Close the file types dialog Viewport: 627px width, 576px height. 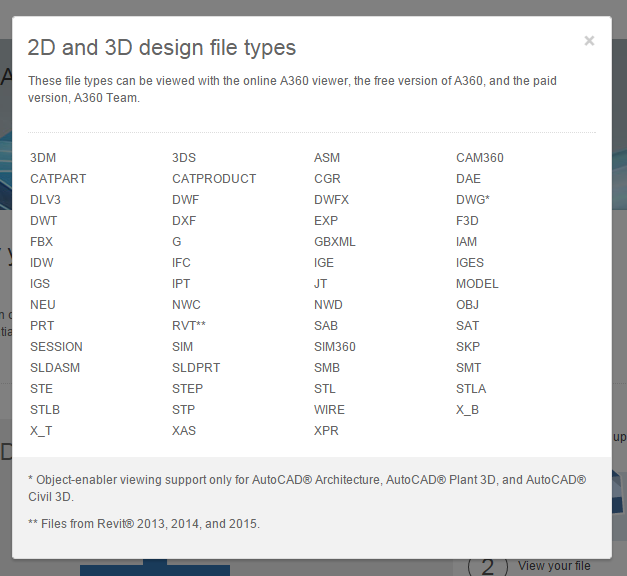[589, 41]
